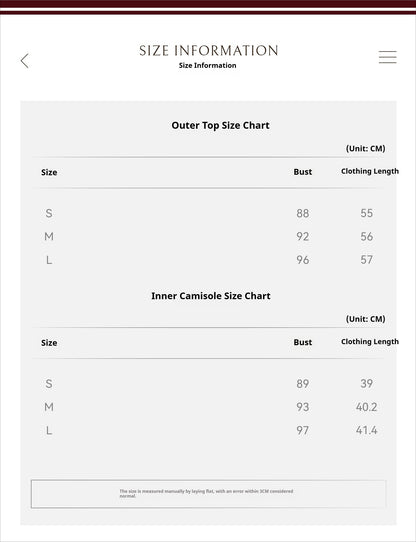The image size is (416, 542).
Task: Click the Clothing Length header in the outer top chart
Action: [370, 171]
